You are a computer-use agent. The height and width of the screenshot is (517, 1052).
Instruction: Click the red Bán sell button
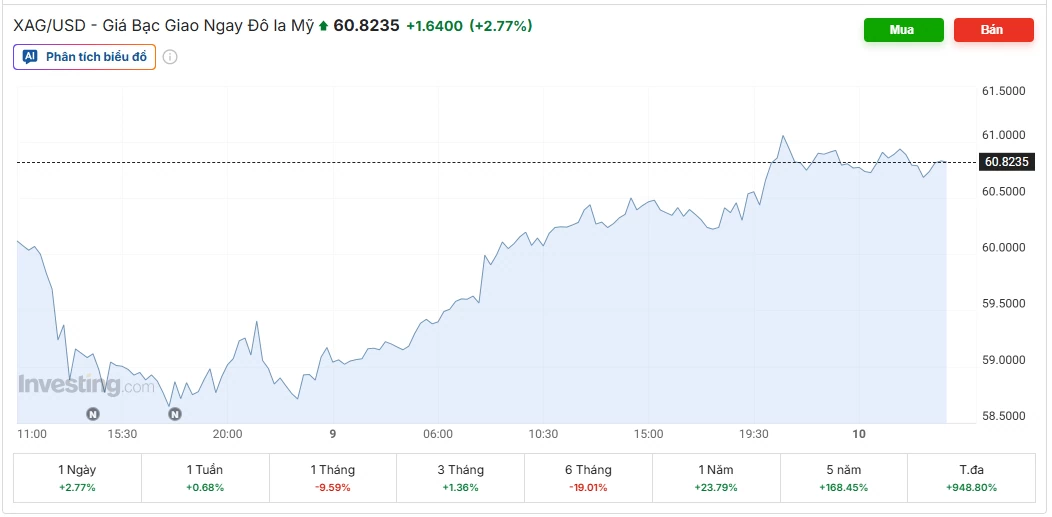[x=994, y=30]
